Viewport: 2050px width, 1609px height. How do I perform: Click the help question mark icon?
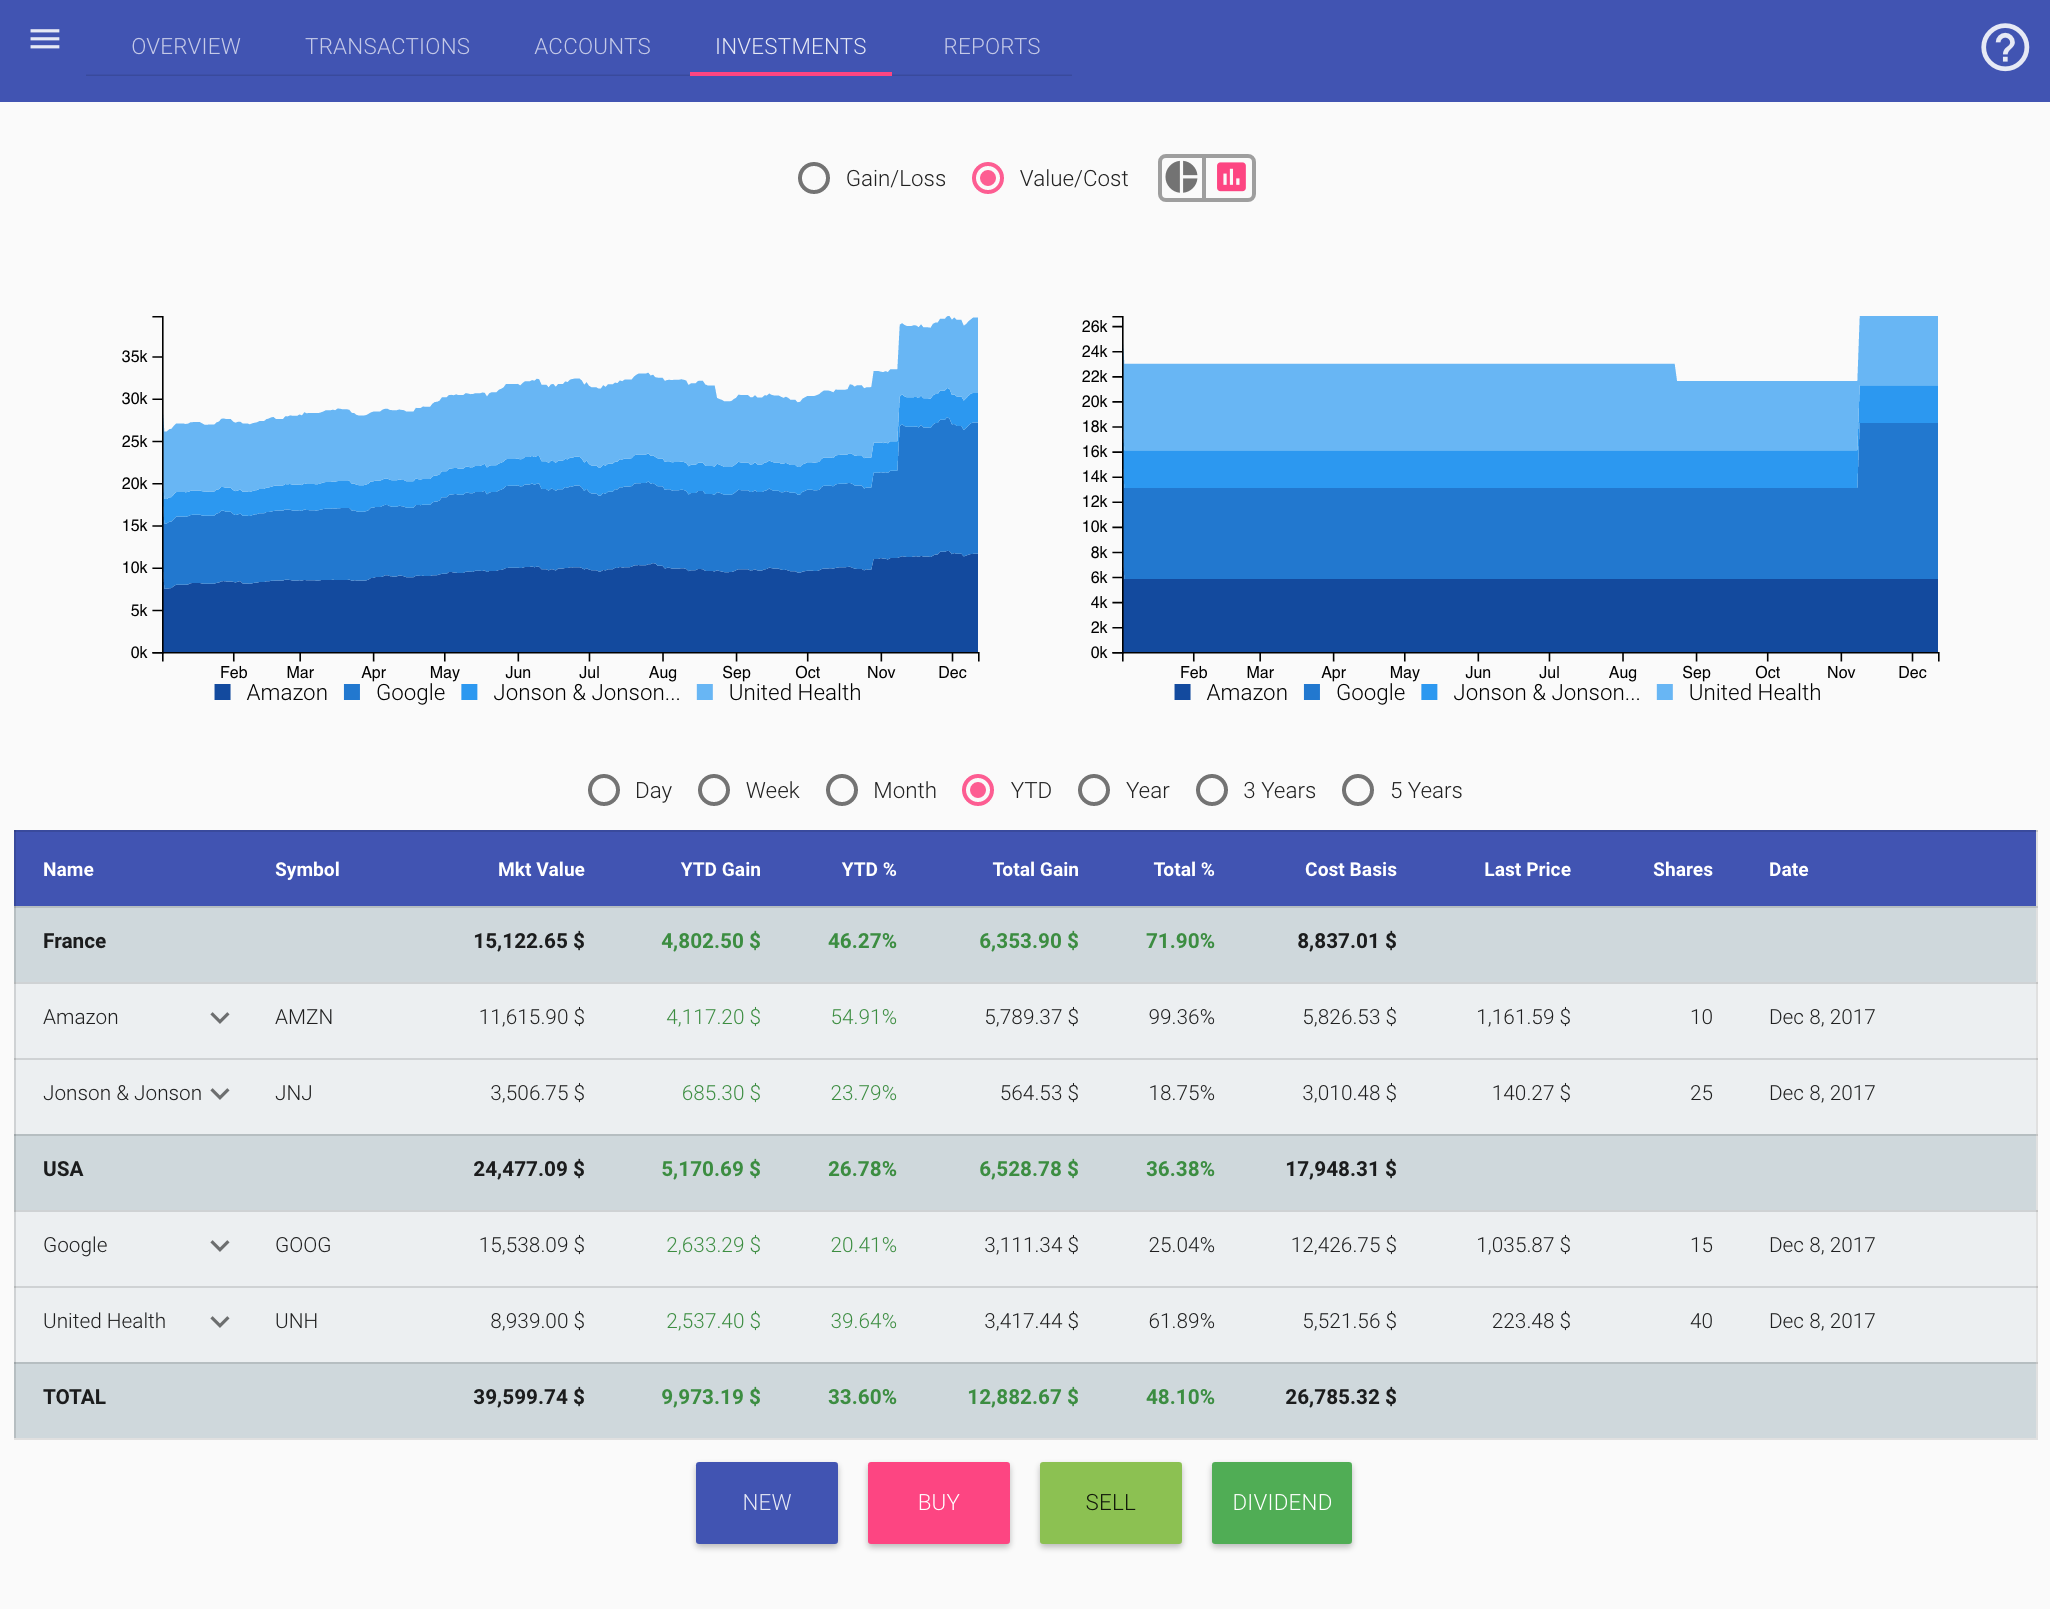click(2004, 46)
